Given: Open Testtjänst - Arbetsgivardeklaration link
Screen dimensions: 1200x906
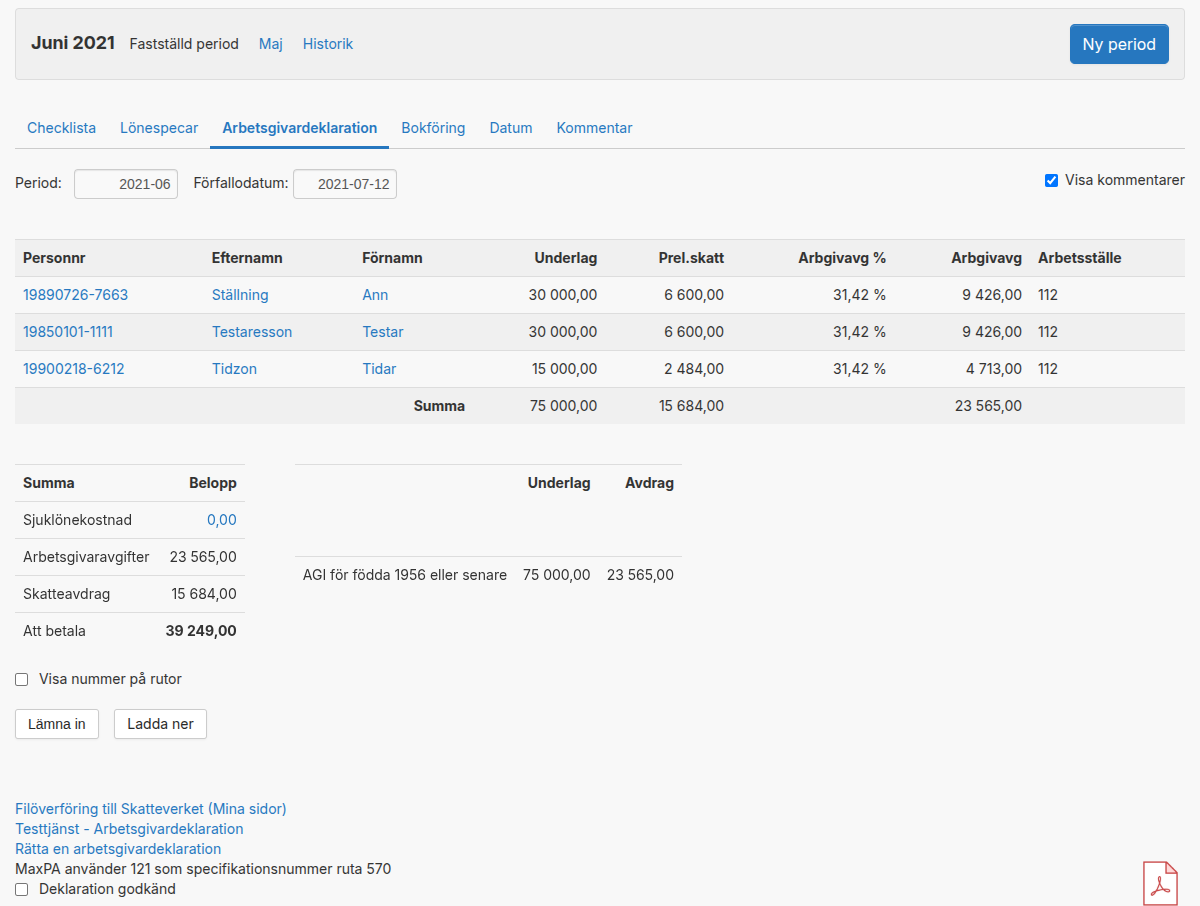Looking at the screenshot, I should click(x=129, y=829).
